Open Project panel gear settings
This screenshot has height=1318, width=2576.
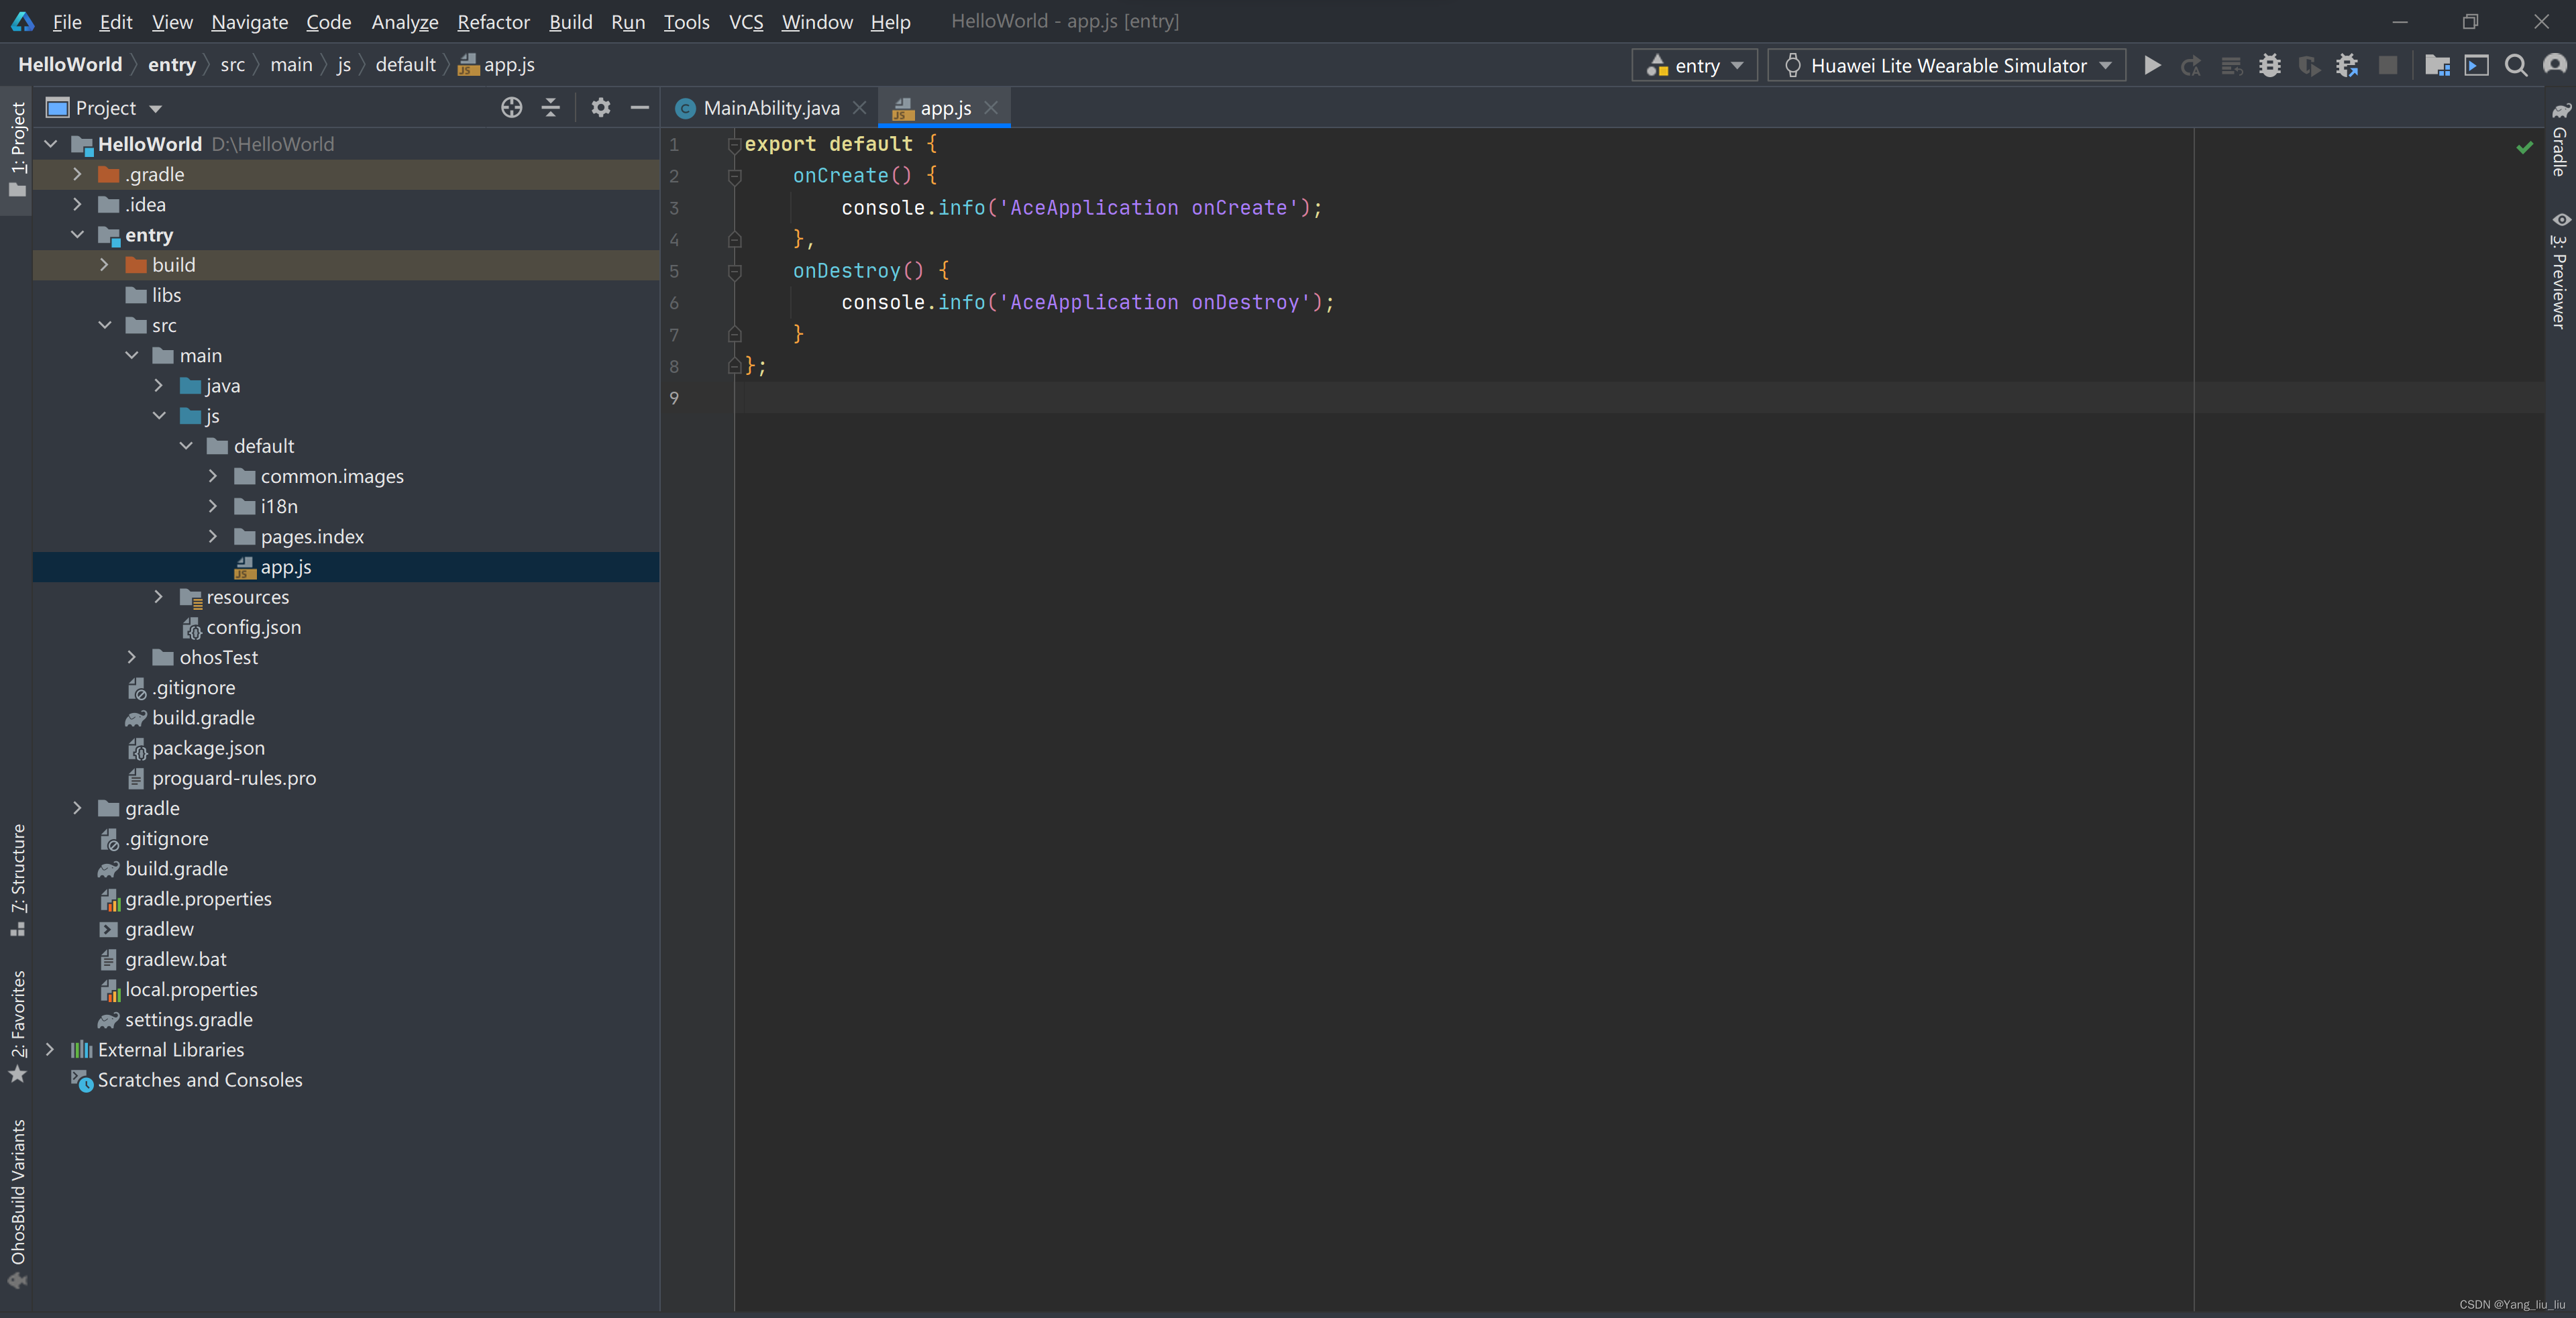[600, 108]
